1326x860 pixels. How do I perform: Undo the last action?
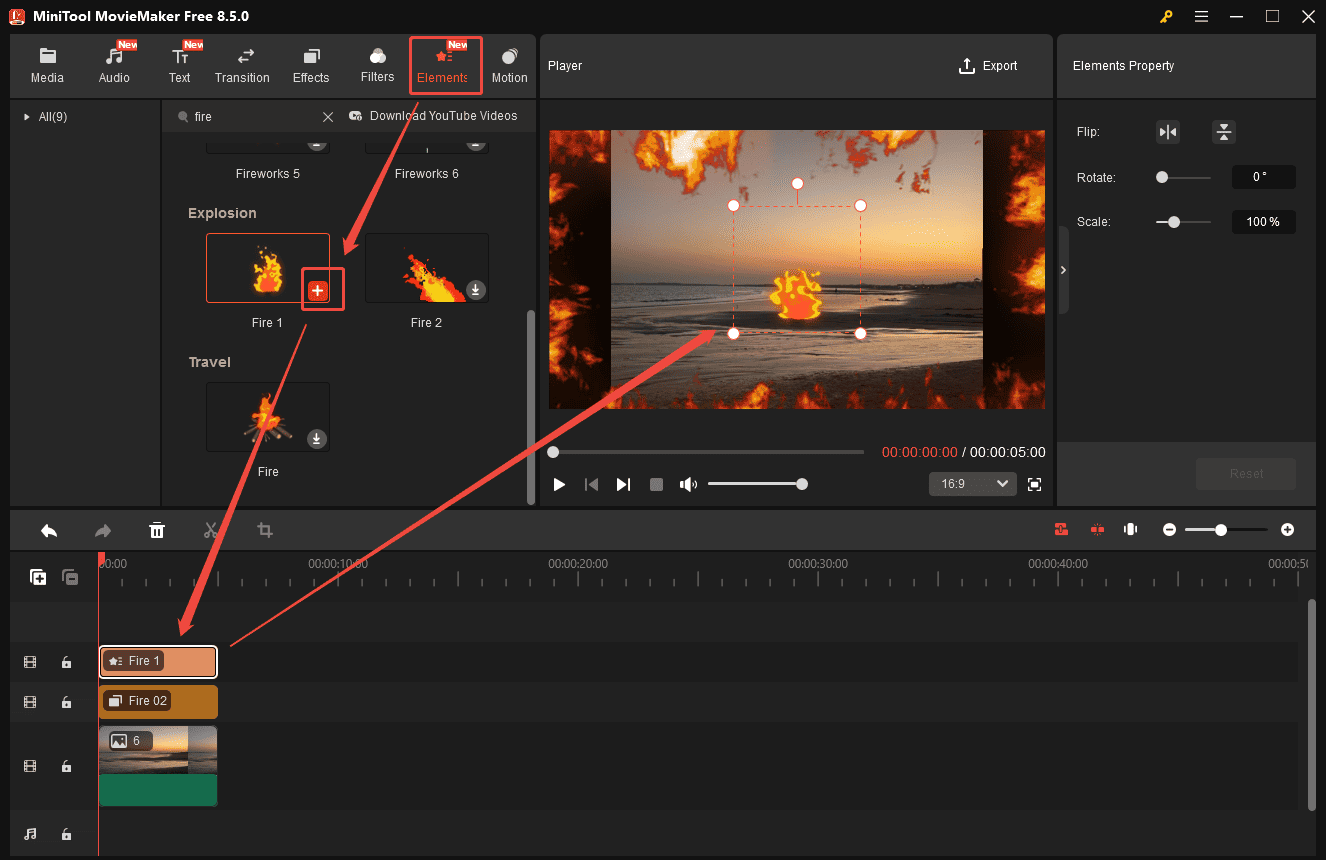[48, 530]
